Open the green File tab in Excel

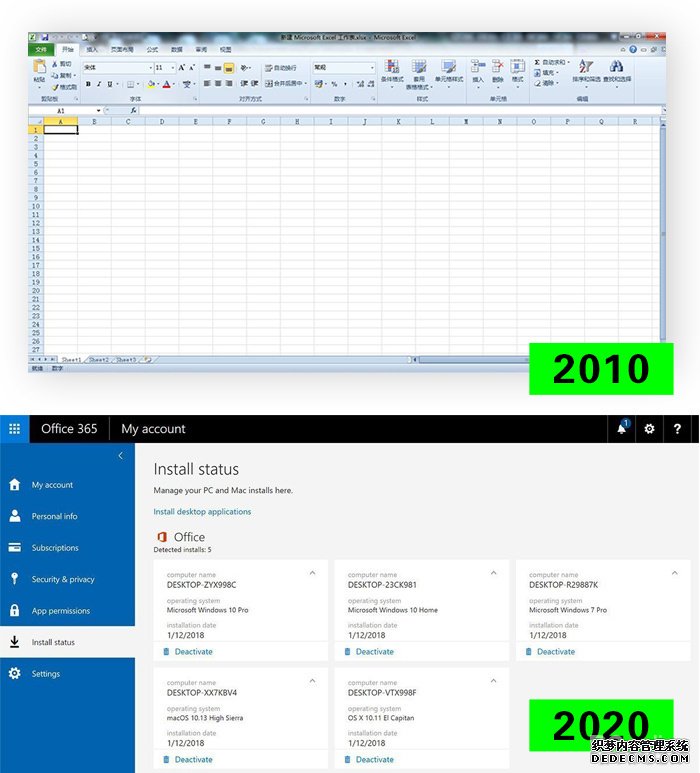41,50
